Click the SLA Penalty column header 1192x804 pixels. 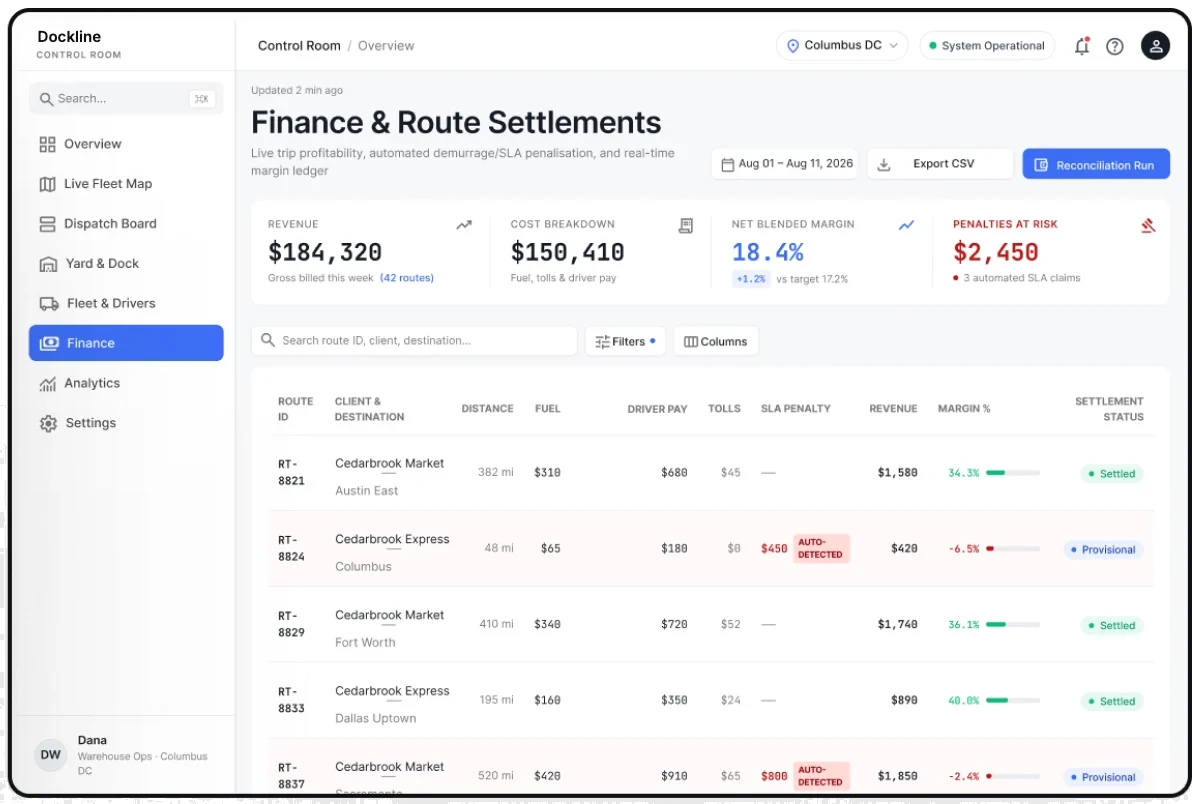[x=795, y=409]
